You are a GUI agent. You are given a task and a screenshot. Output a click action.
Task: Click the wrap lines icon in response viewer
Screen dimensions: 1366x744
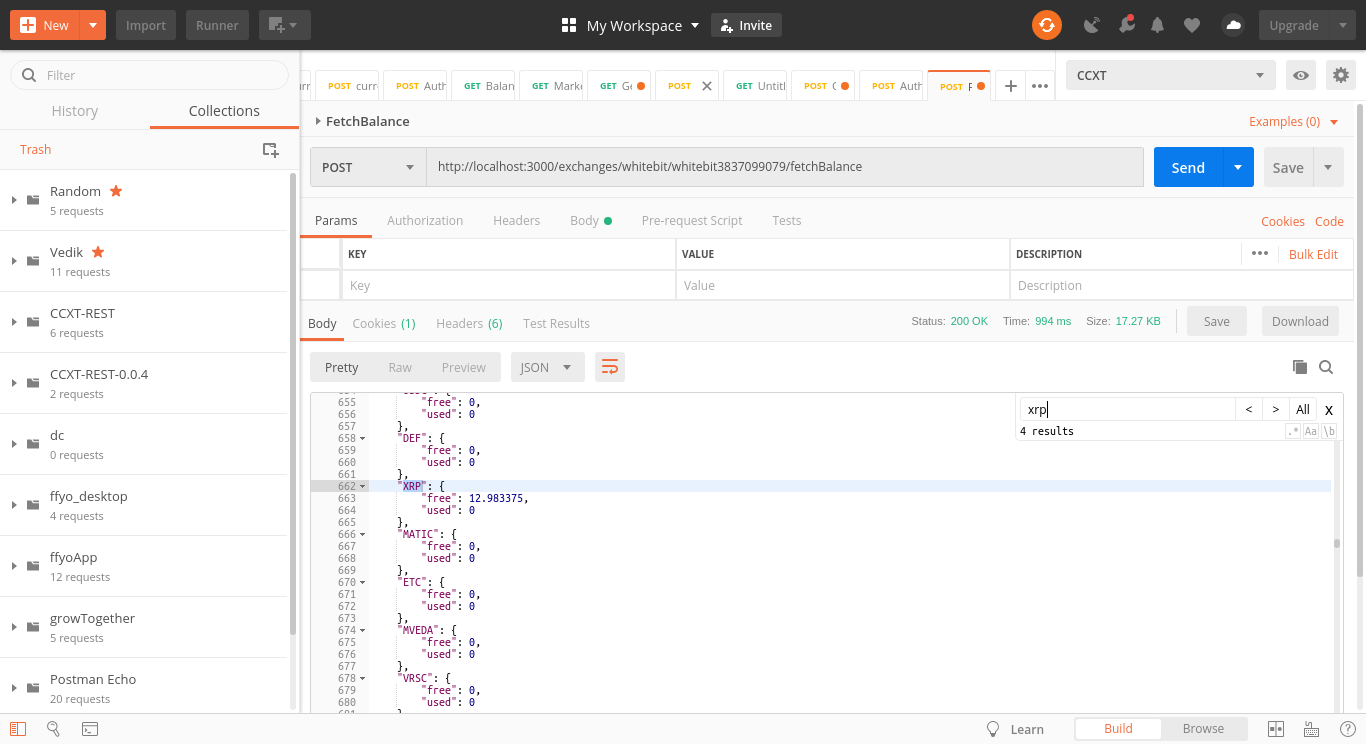[x=609, y=367]
